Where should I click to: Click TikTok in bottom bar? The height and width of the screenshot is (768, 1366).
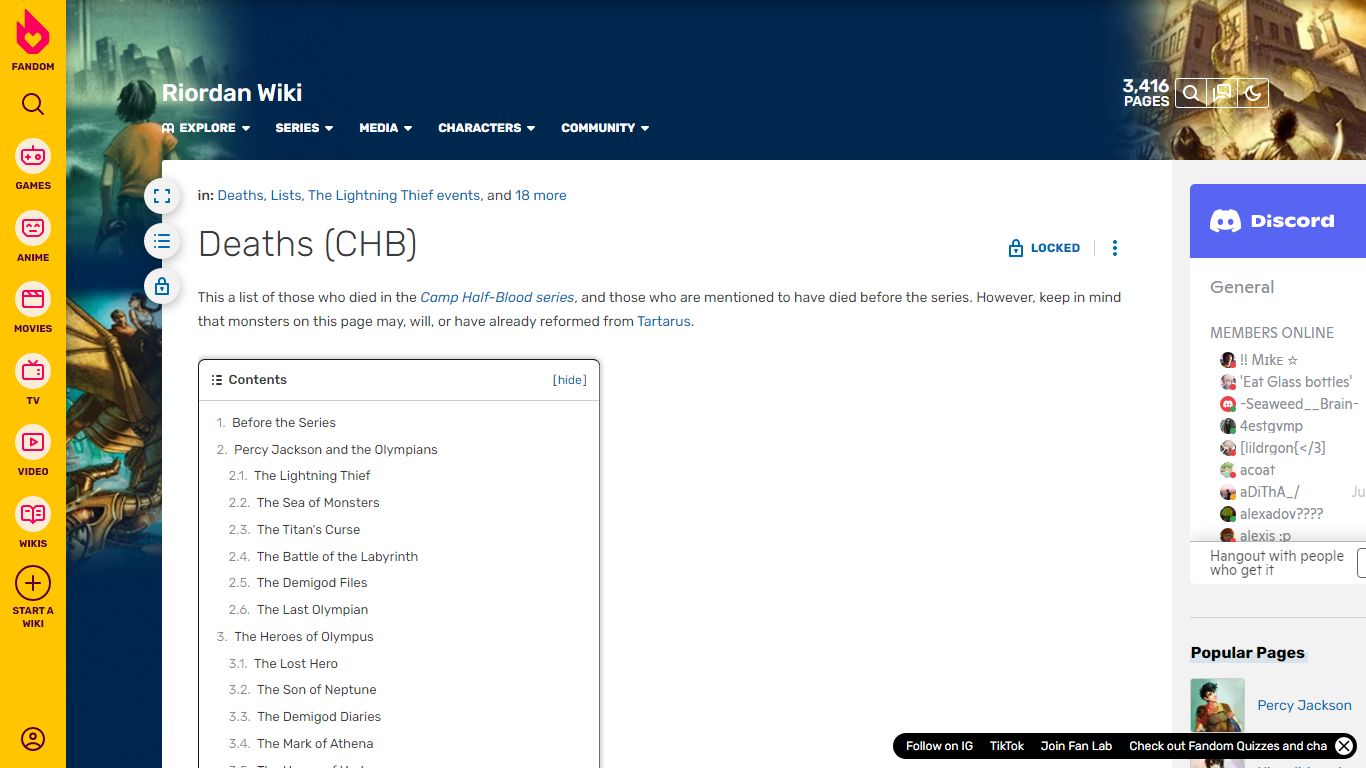point(1007,746)
